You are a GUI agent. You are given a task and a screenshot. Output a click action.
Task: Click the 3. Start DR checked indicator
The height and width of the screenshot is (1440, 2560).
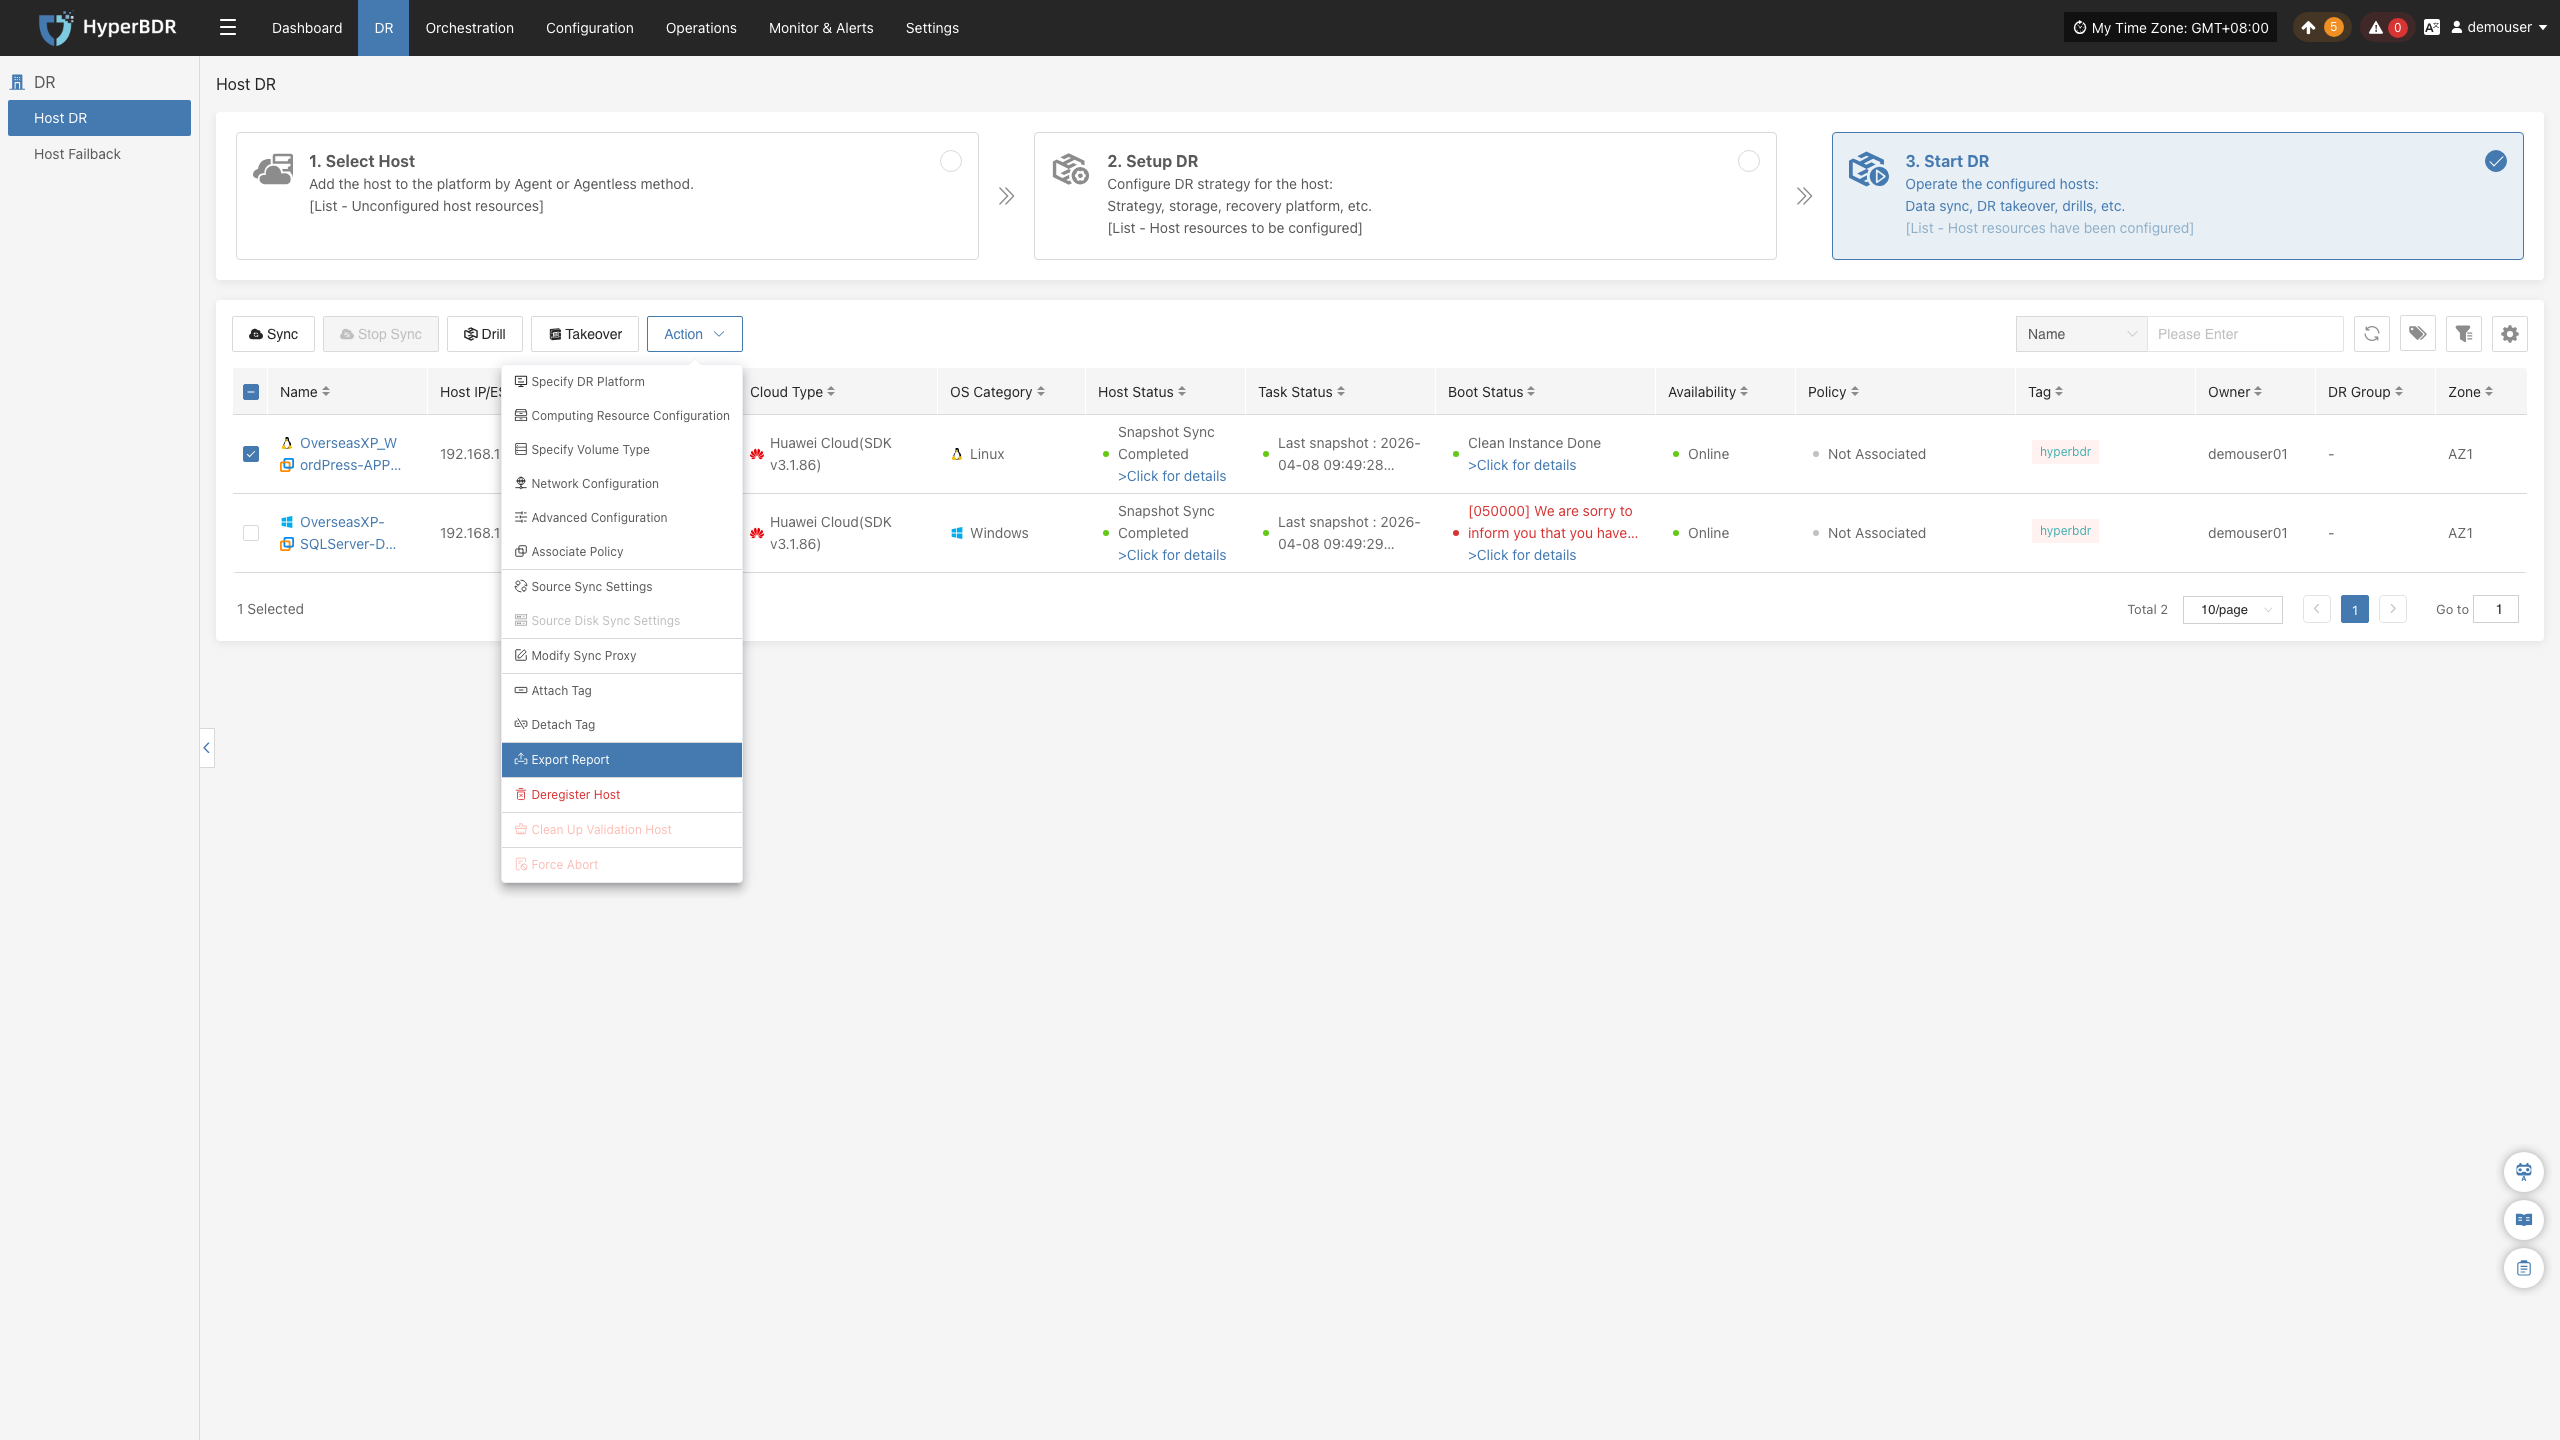2496,161
